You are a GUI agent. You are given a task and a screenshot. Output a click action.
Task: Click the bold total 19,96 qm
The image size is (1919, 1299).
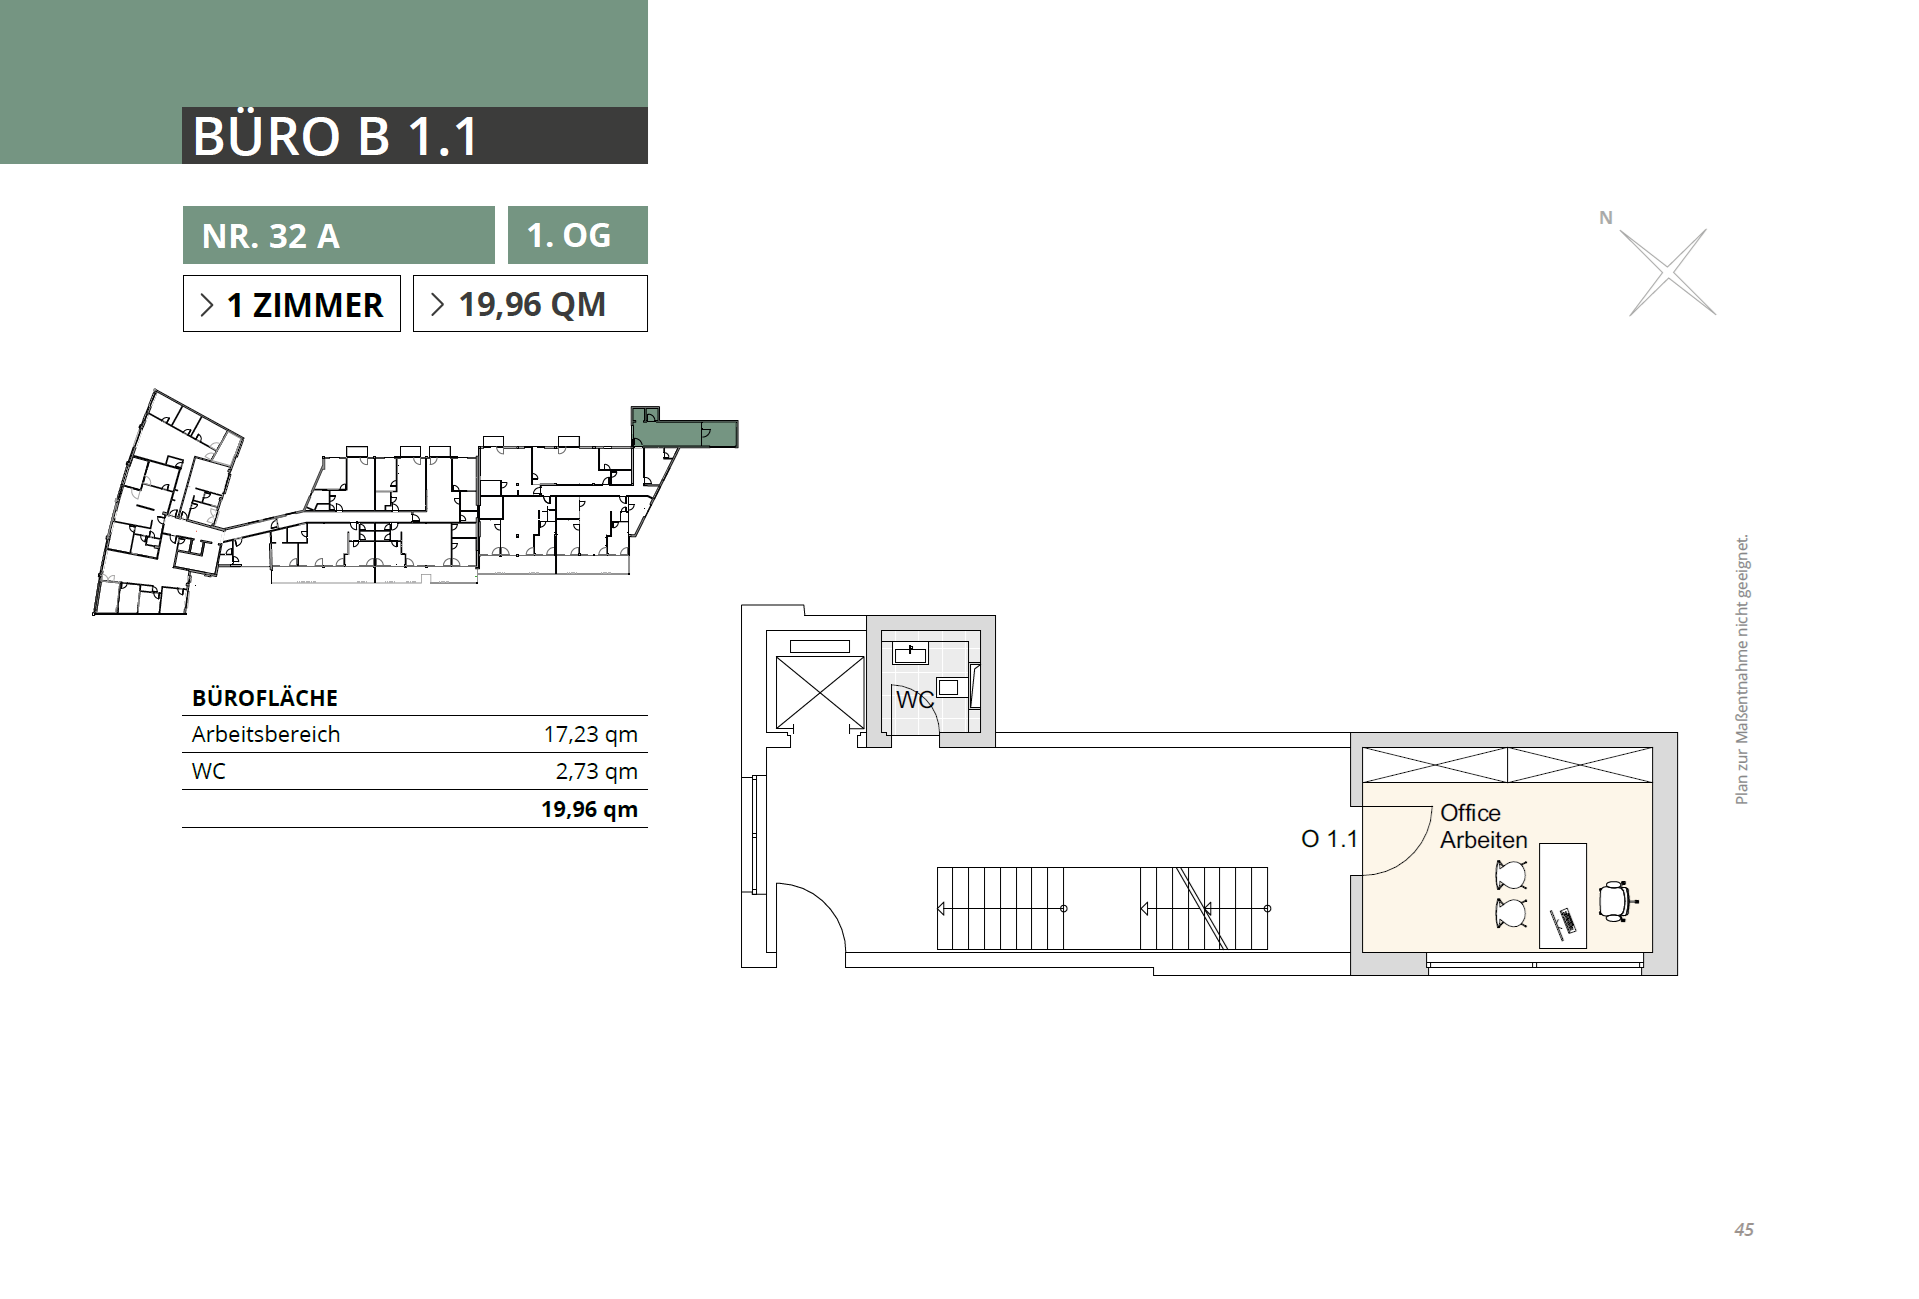[x=589, y=809]
